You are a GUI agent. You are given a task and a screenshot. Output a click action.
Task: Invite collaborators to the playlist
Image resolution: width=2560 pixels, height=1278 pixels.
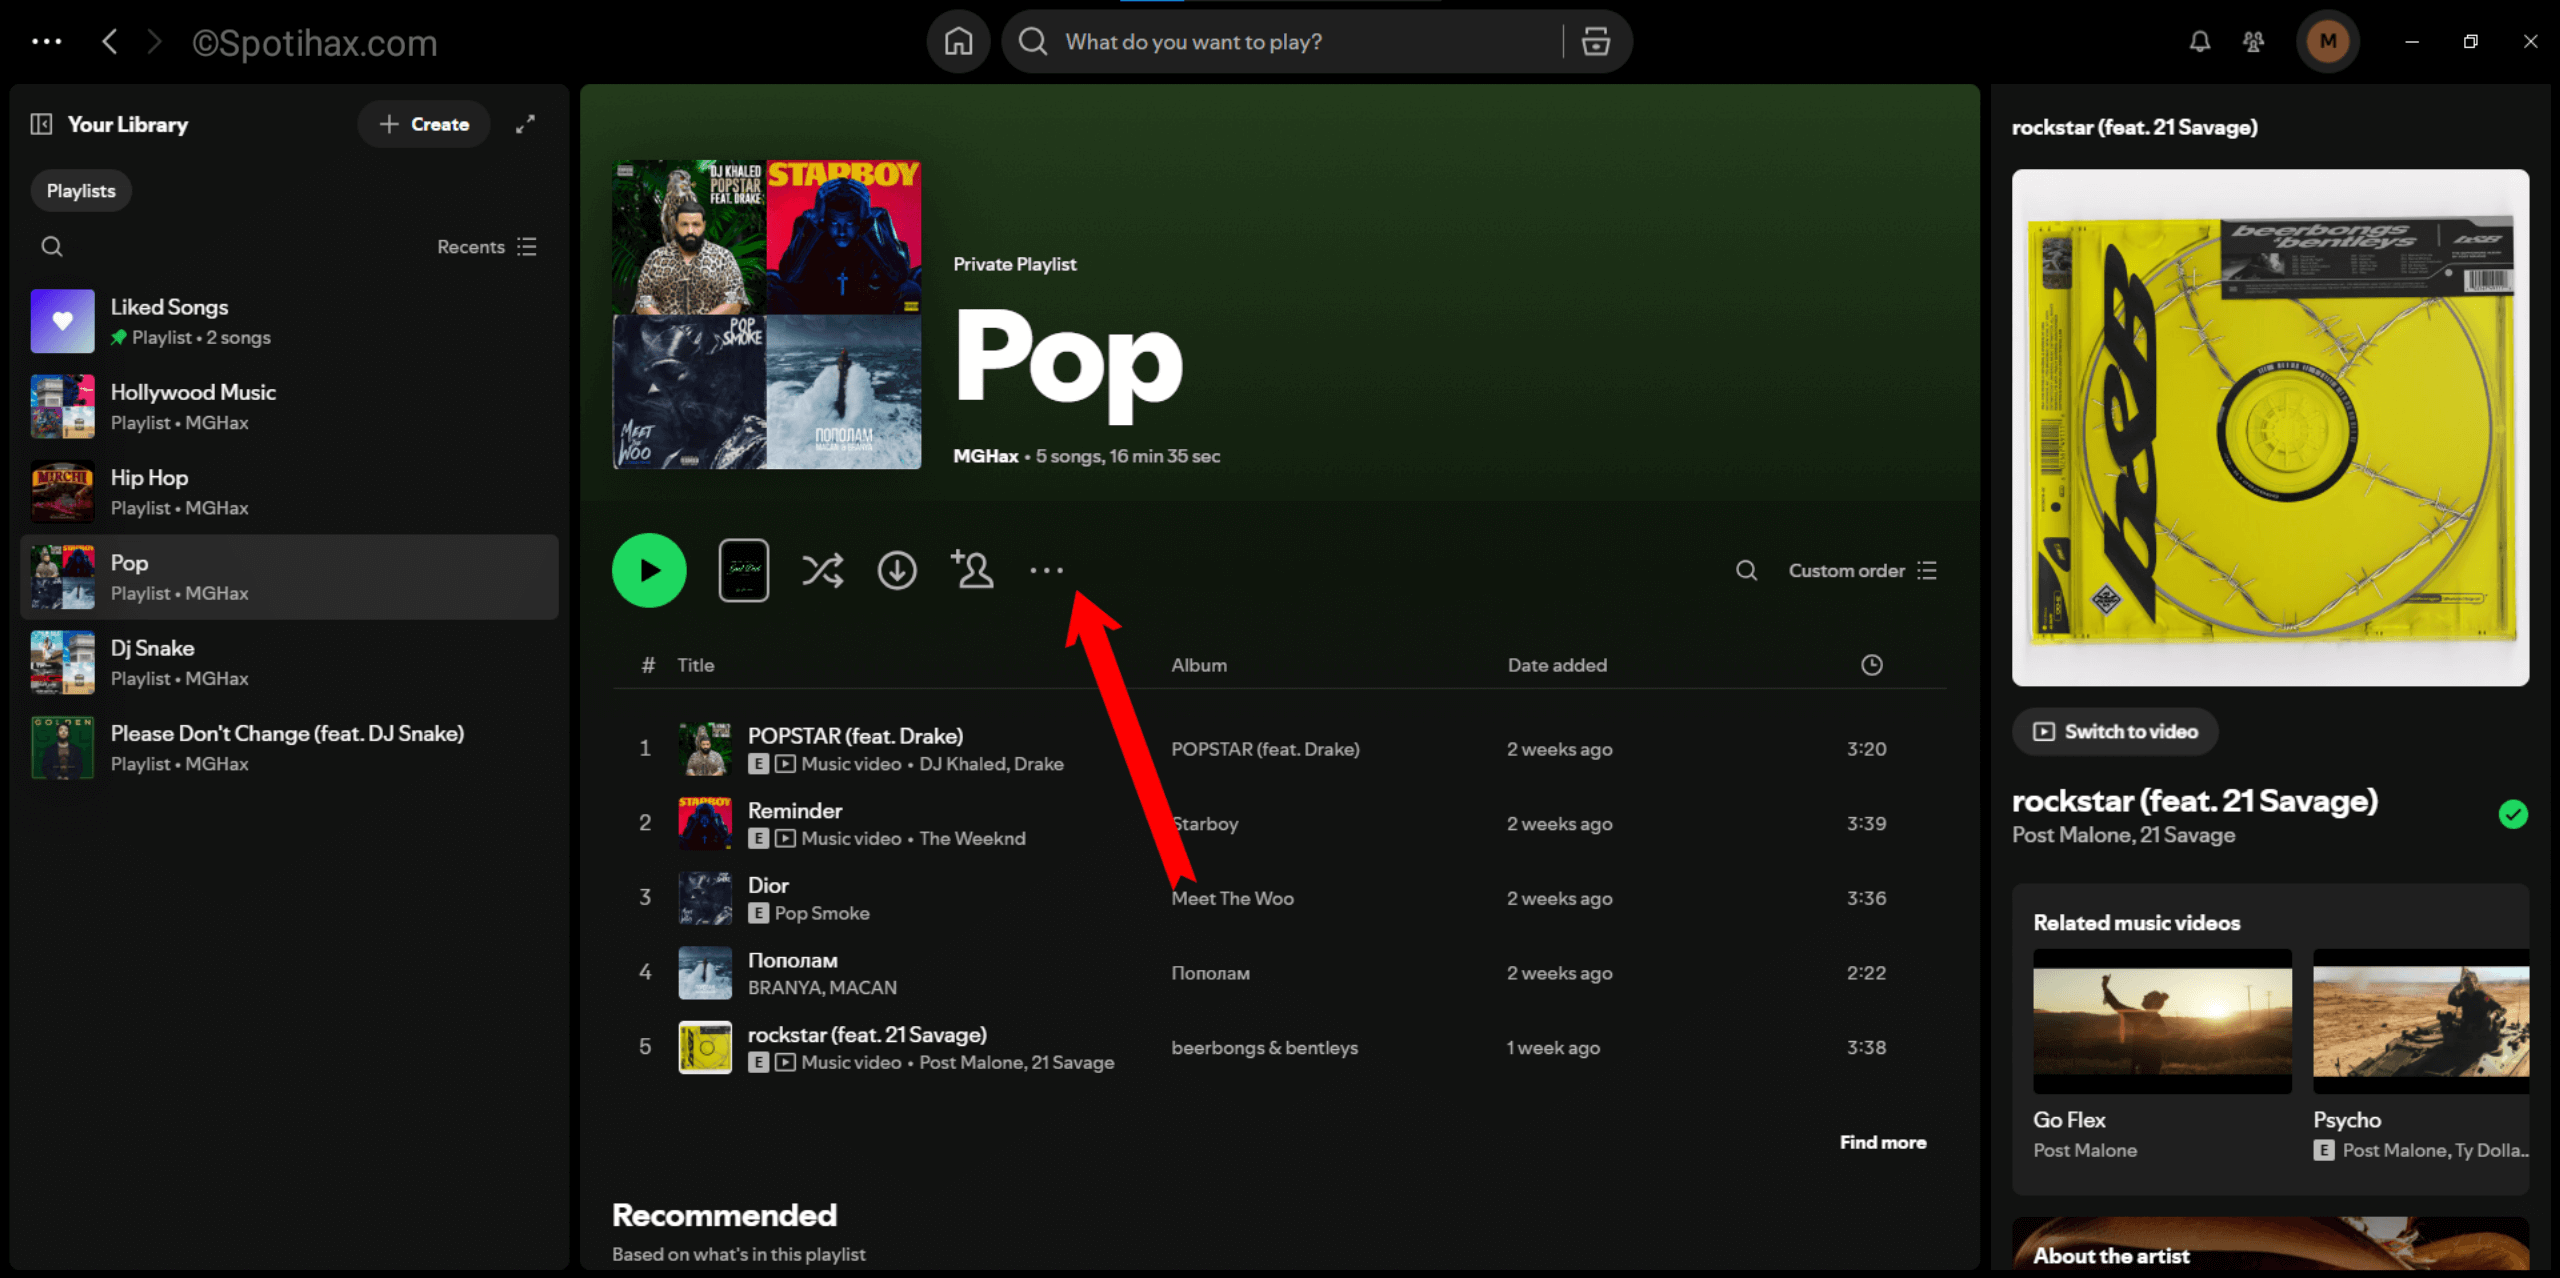click(972, 569)
